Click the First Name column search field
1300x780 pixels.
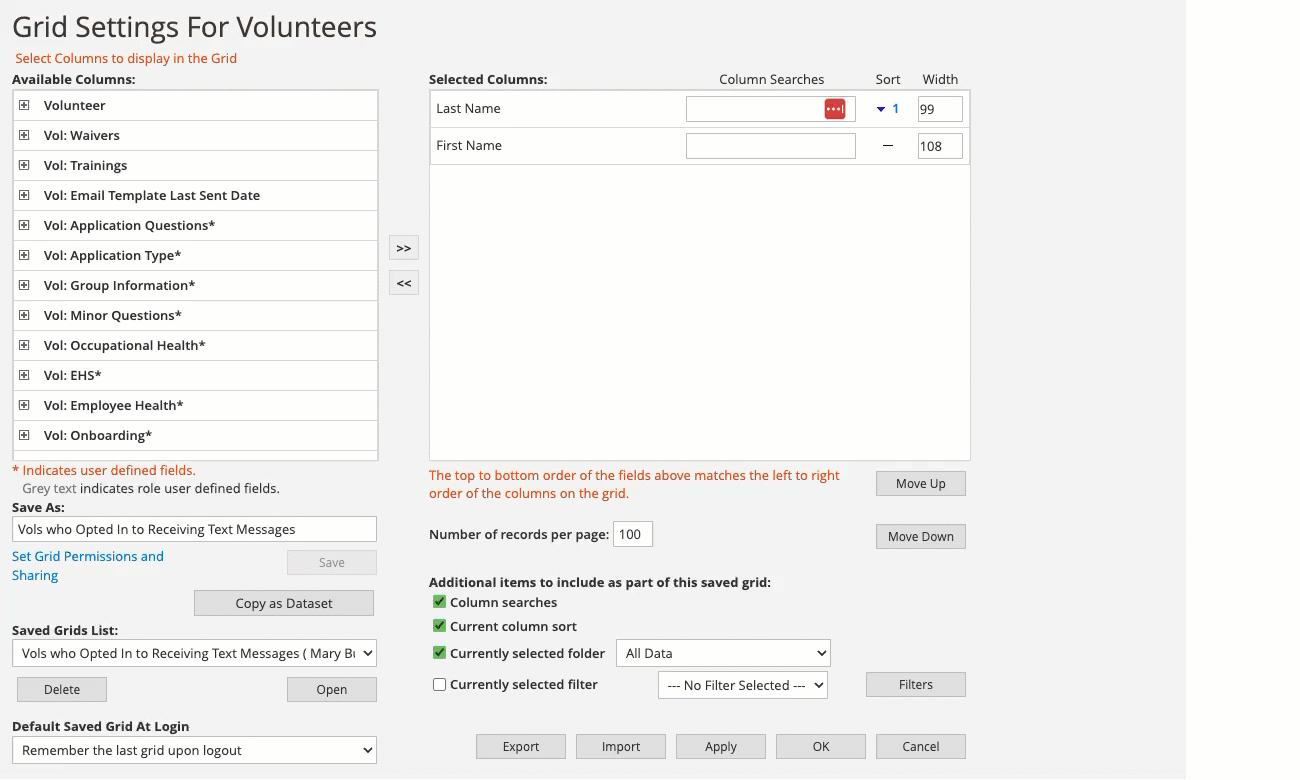(771, 146)
